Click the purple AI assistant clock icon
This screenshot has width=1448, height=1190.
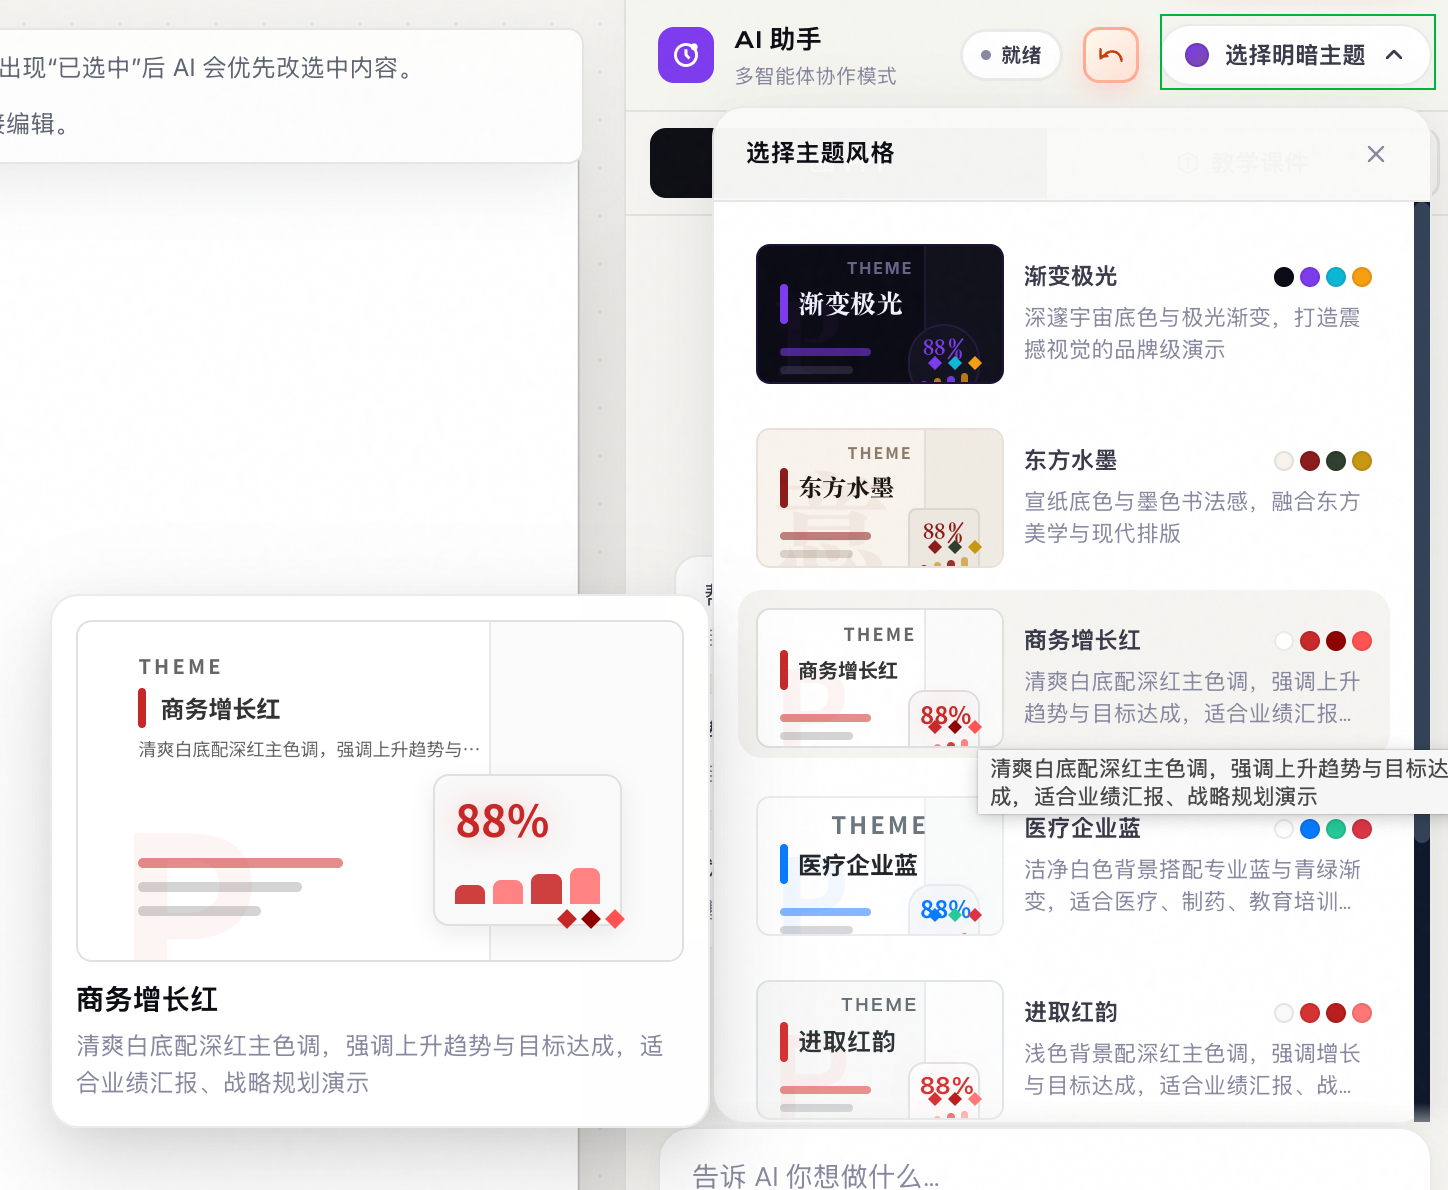[x=686, y=55]
